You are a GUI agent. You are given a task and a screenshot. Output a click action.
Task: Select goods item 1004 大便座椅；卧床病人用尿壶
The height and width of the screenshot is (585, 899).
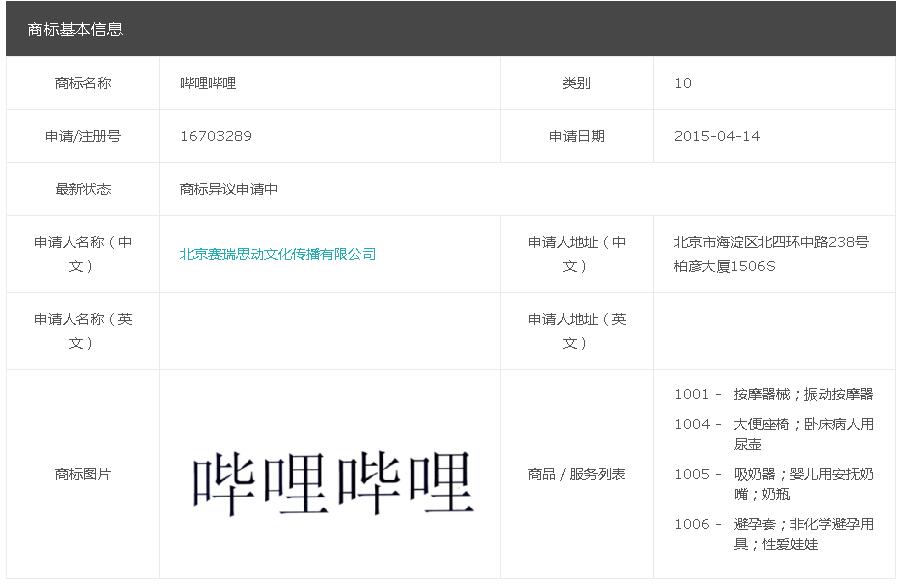click(x=773, y=434)
